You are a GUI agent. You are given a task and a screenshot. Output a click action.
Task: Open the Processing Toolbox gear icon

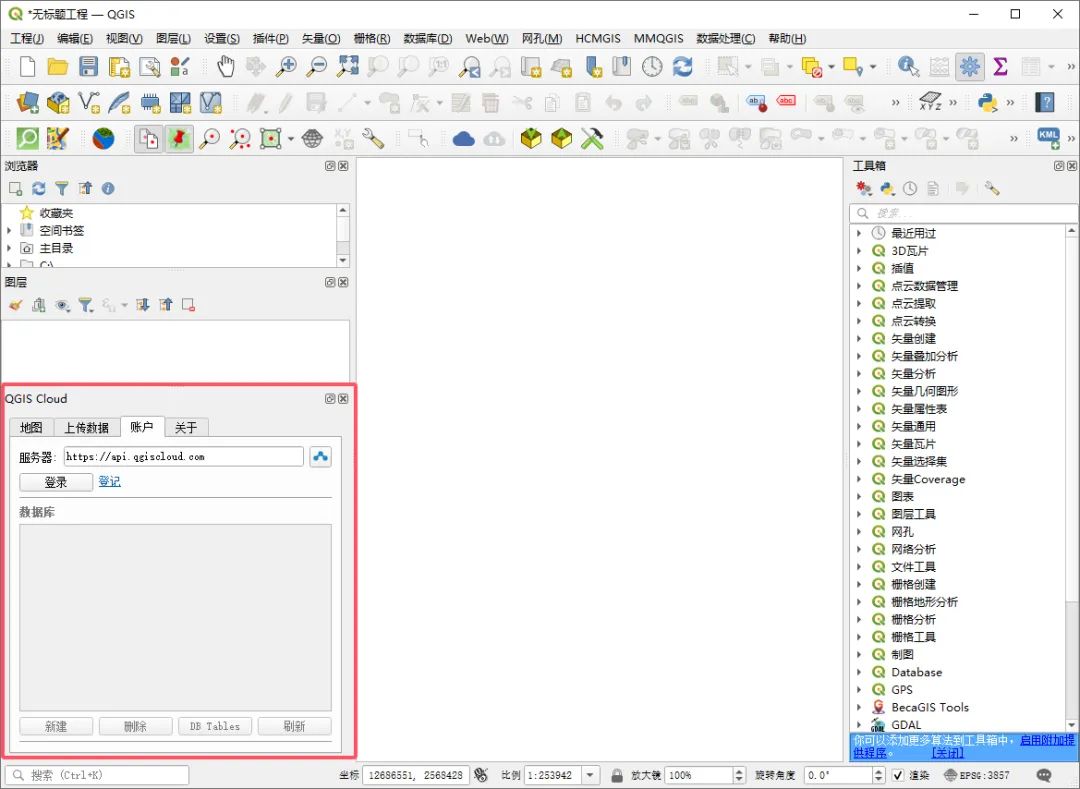click(970, 67)
